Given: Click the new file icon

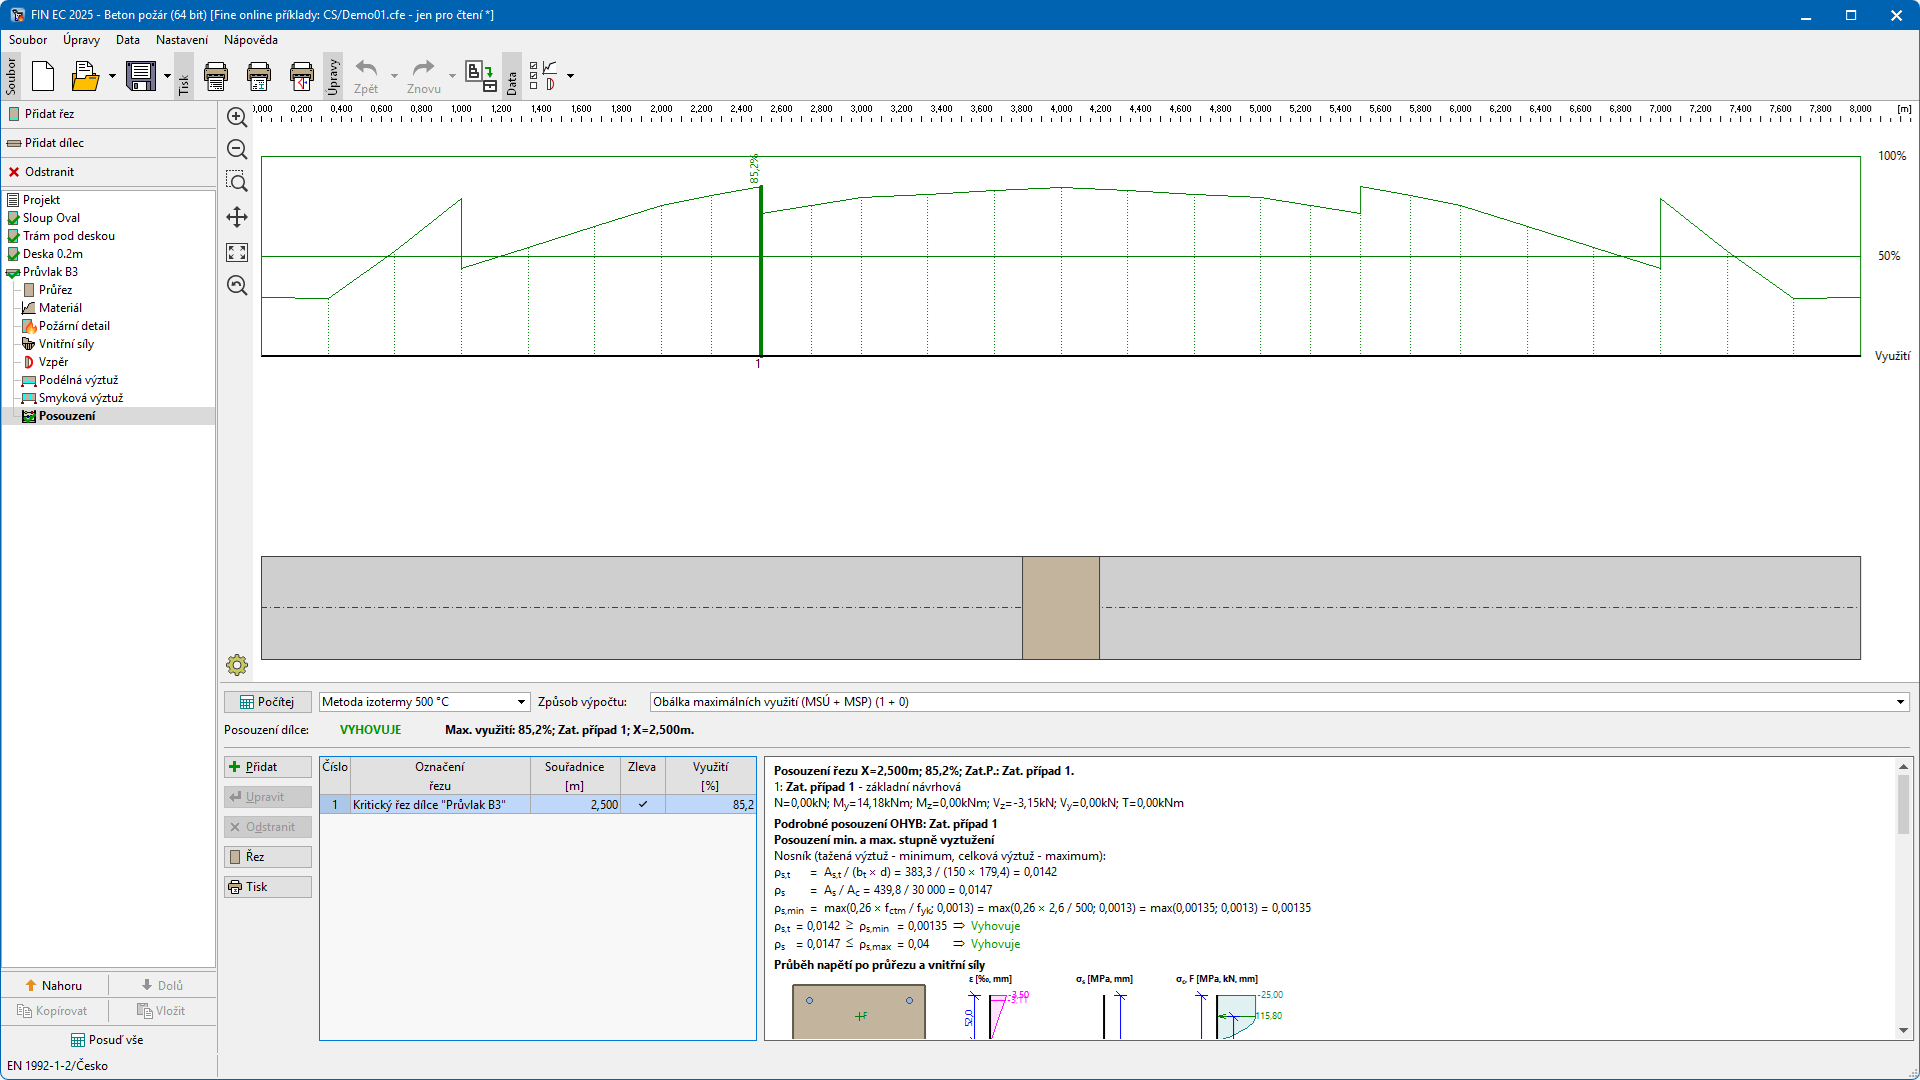Looking at the screenshot, I should click(43, 76).
